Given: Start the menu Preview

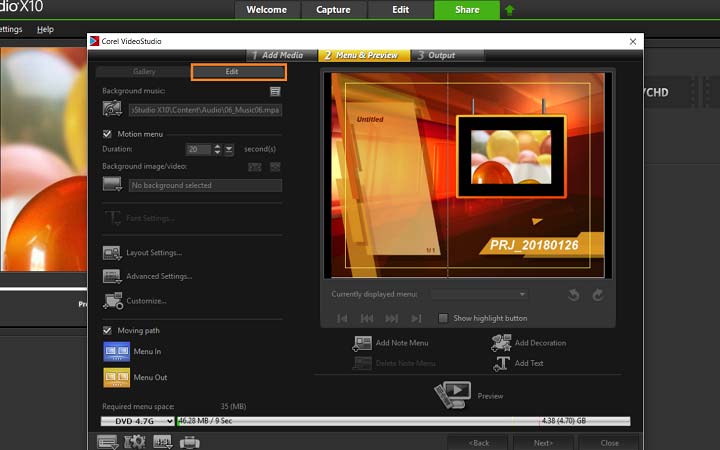Looking at the screenshot, I should tap(452, 395).
